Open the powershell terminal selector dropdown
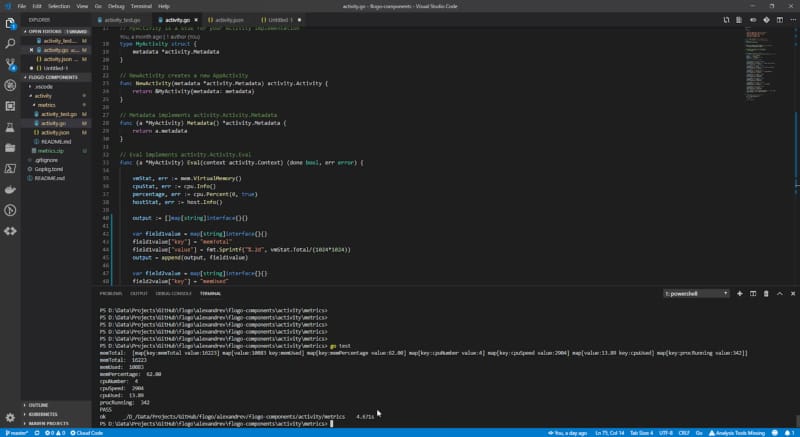Viewport: 800px width, 437px height. pyautogui.click(x=697, y=293)
